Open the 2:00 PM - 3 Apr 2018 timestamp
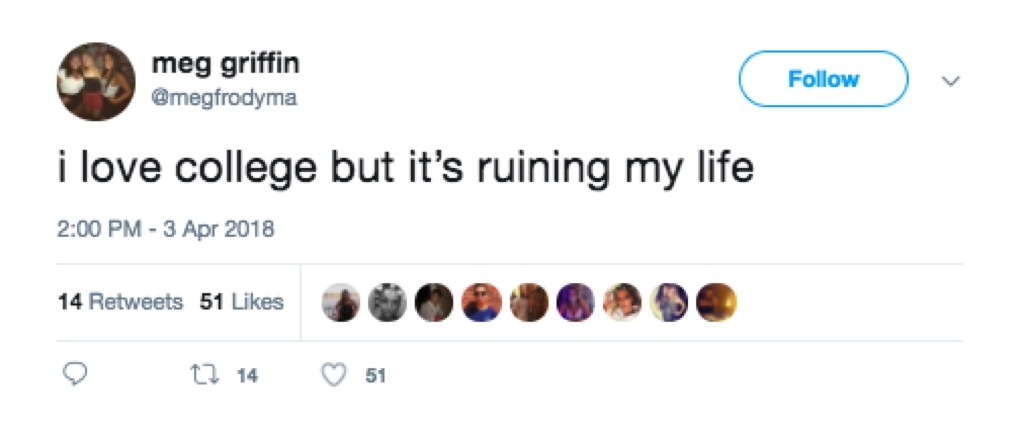 tap(165, 228)
